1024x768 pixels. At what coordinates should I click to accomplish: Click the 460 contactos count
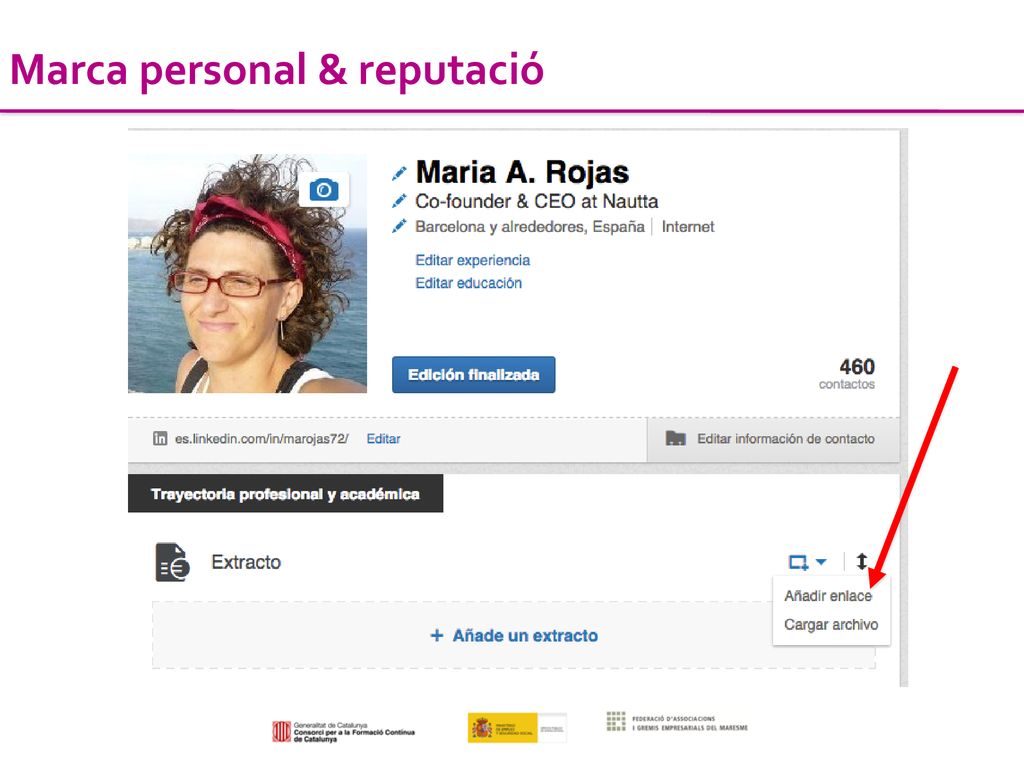point(847,374)
